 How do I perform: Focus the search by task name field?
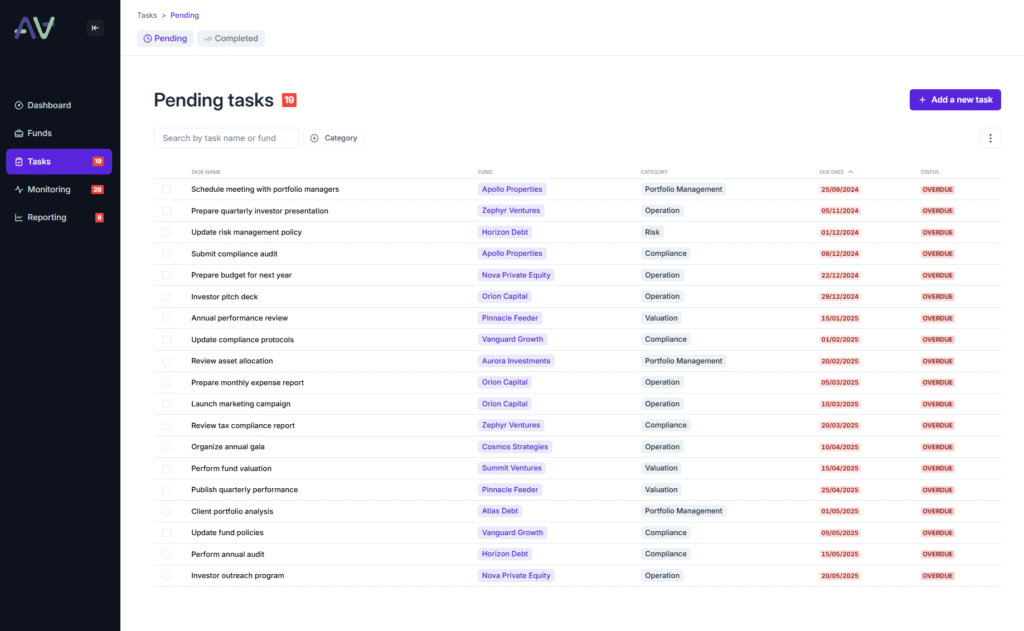pos(226,138)
